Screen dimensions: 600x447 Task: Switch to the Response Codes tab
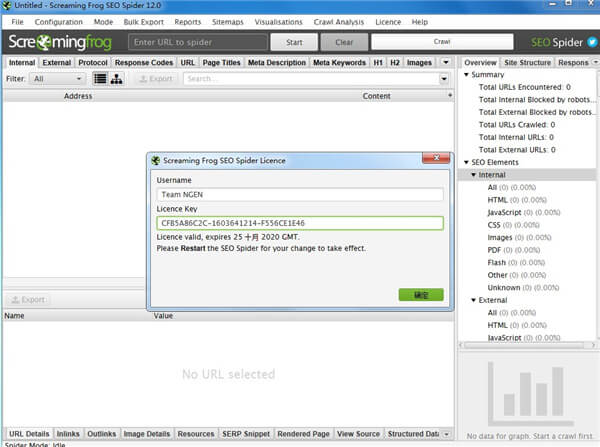tap(144, 62)
